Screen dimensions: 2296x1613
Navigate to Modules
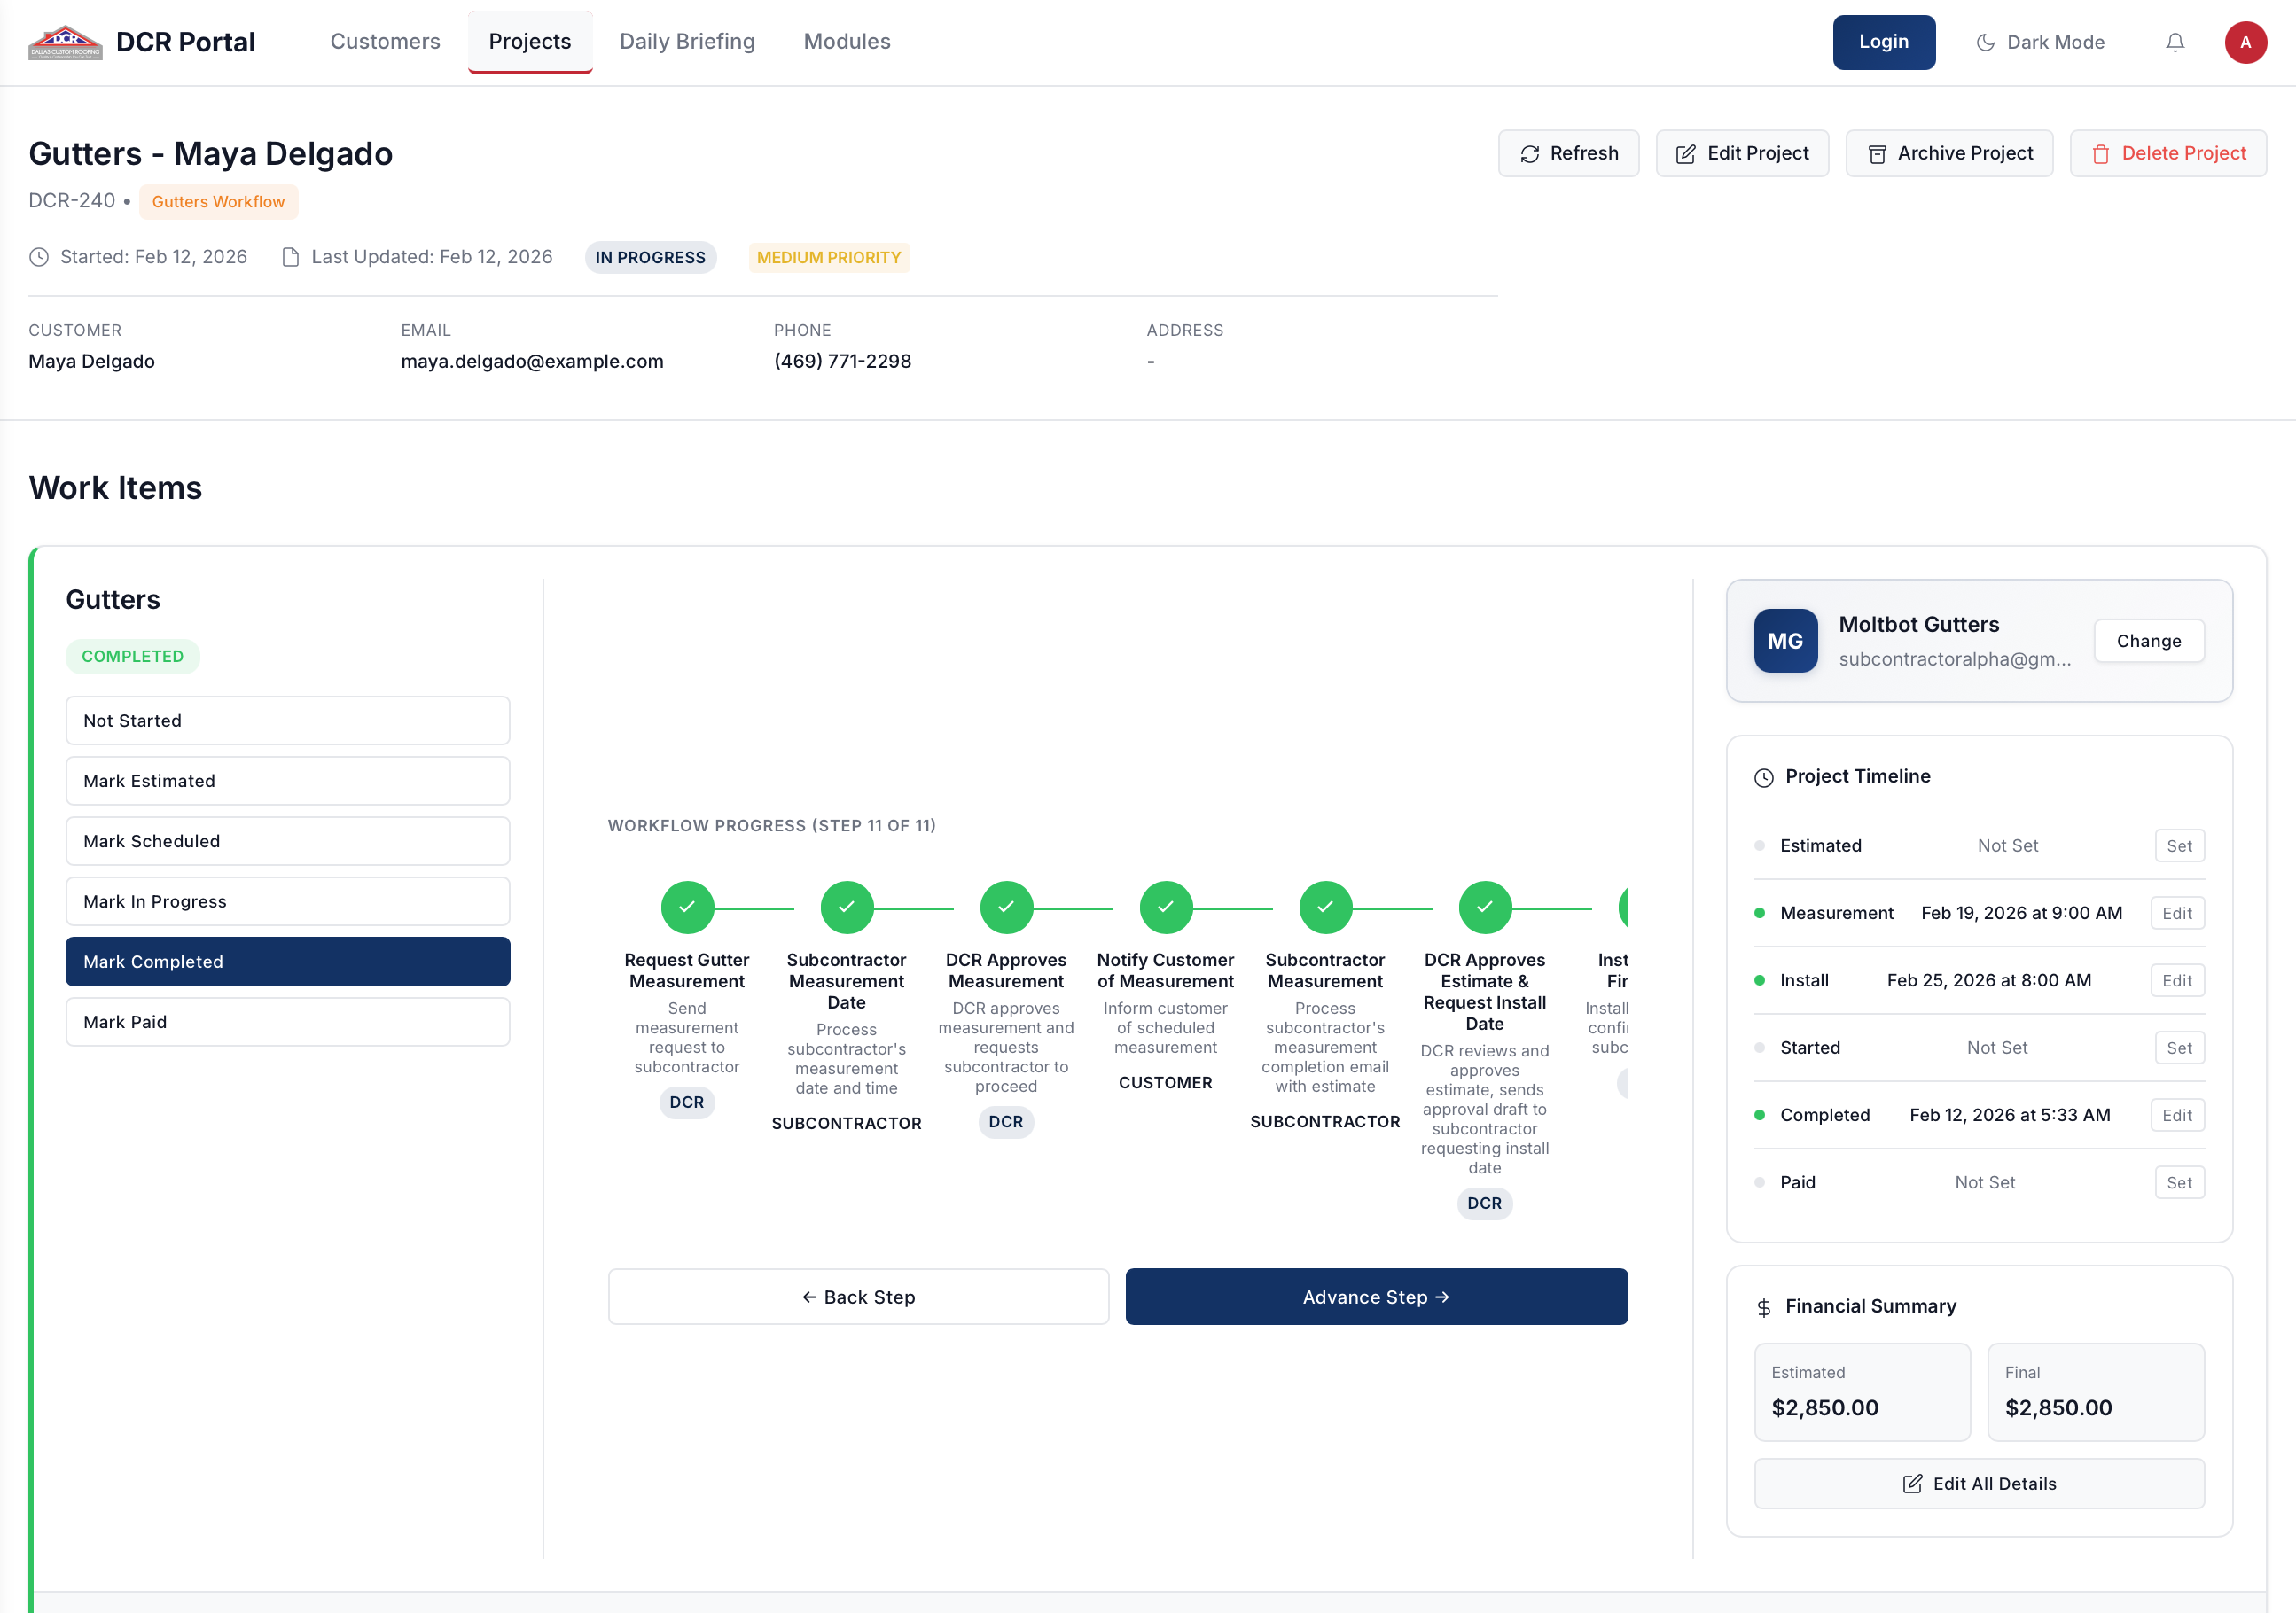tap(846, 42)
